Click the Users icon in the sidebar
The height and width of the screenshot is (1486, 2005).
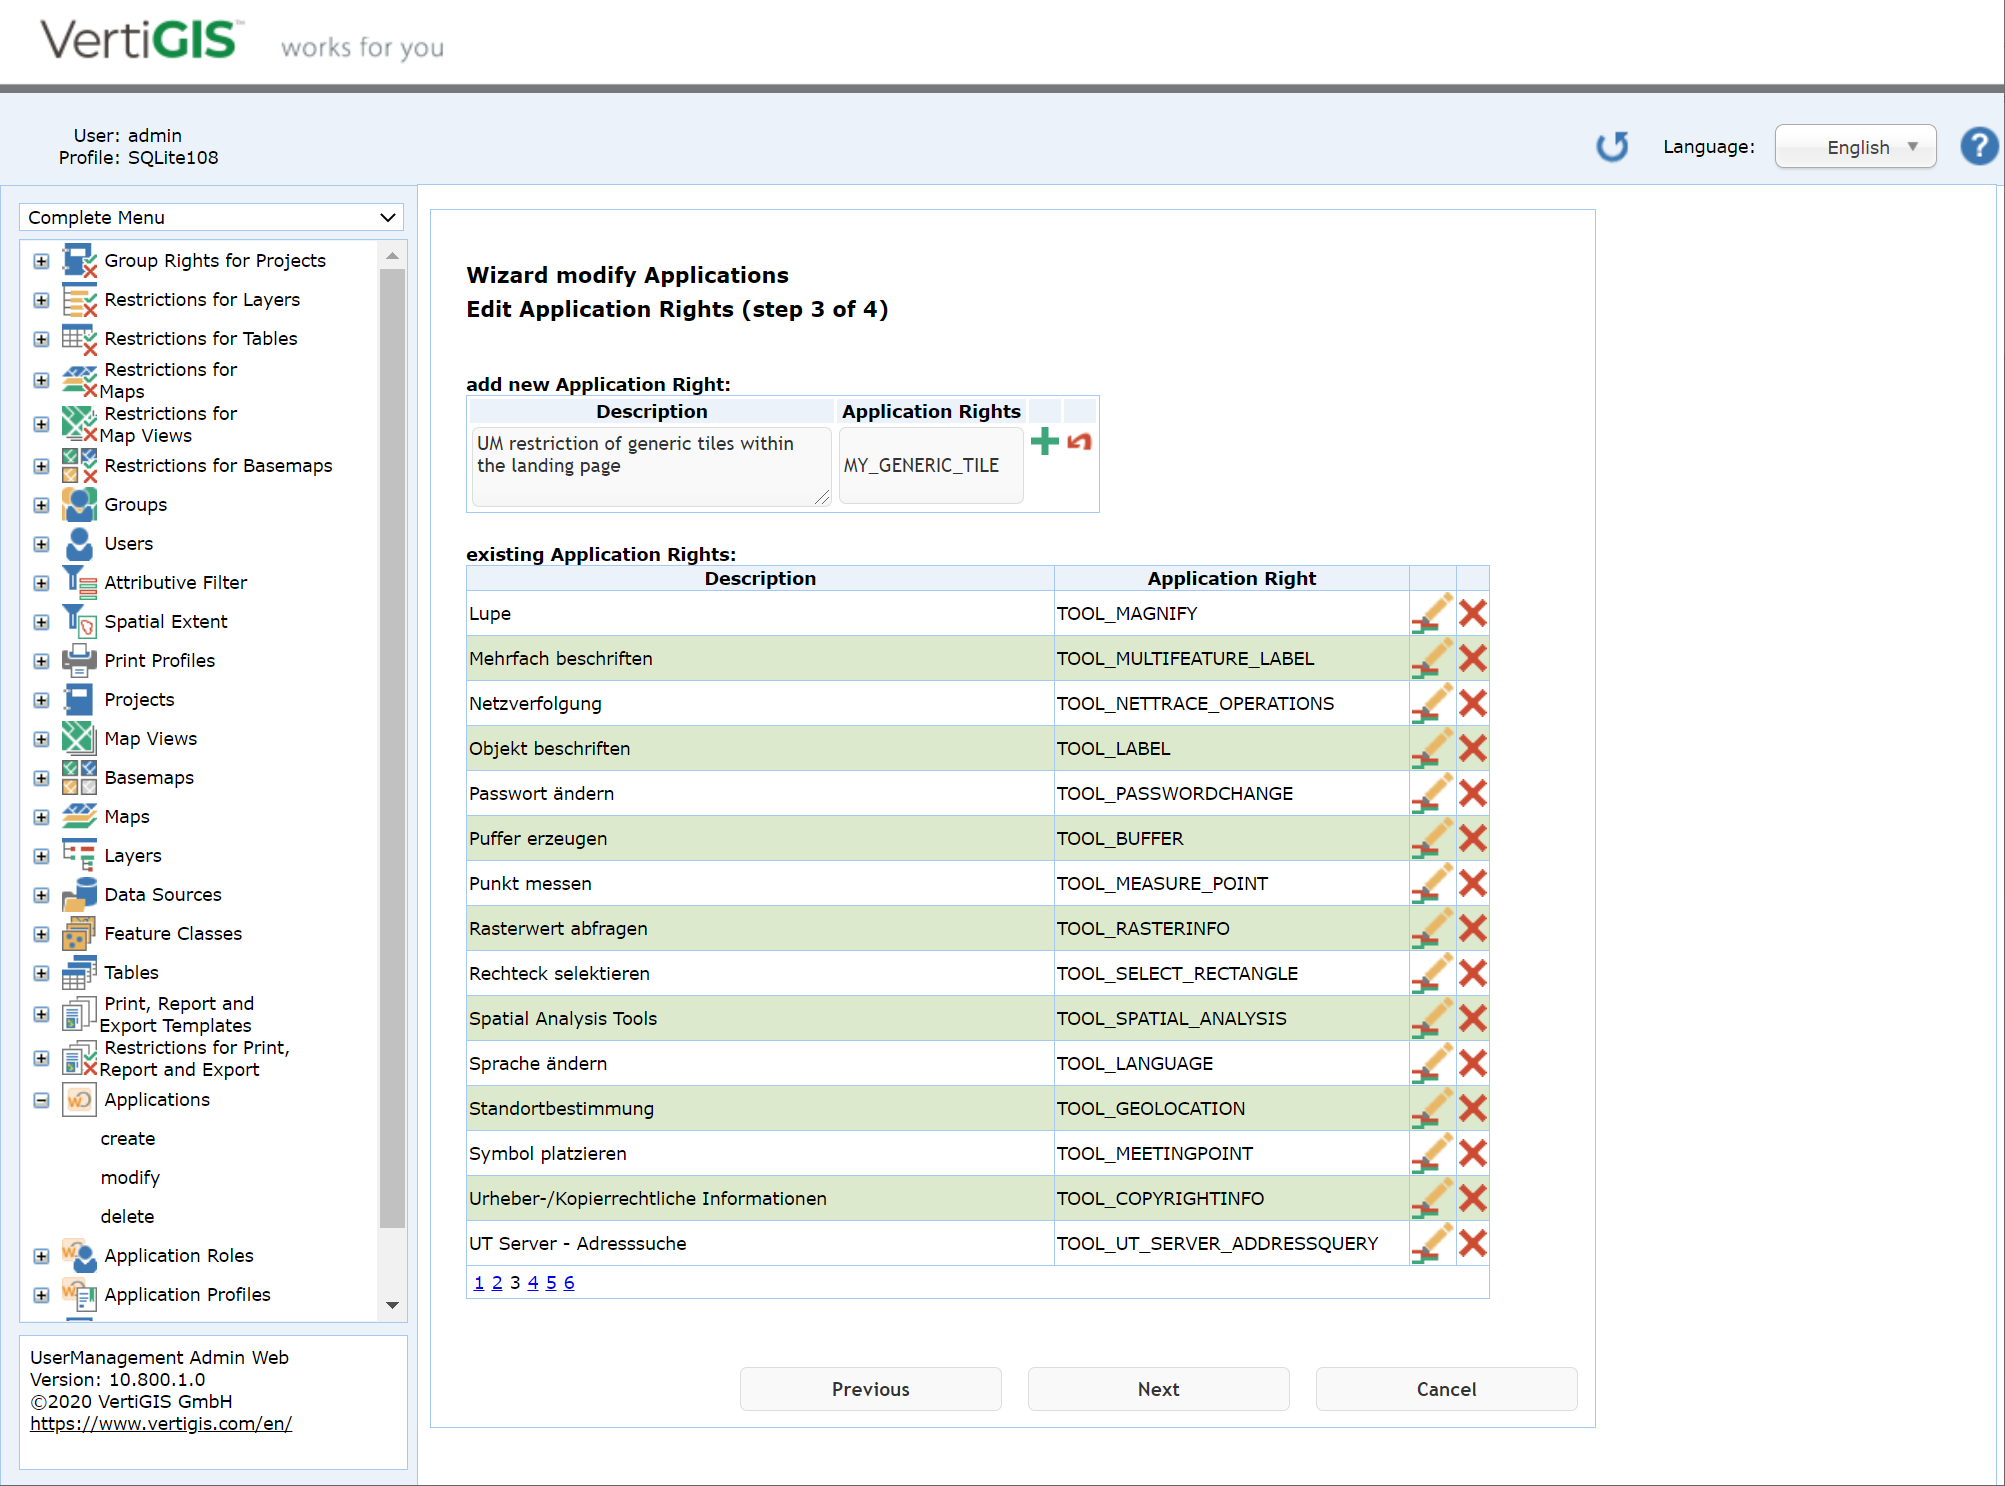[79, 543]
